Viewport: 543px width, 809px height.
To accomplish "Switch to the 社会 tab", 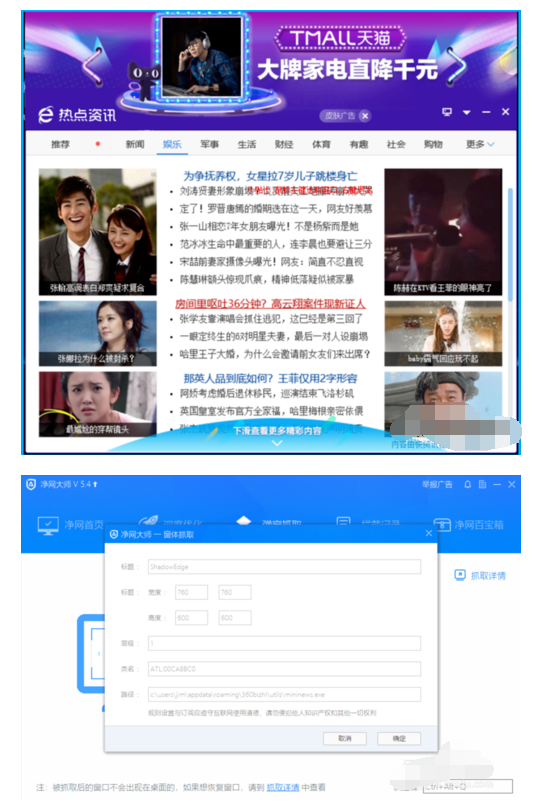I will [396, 144].
